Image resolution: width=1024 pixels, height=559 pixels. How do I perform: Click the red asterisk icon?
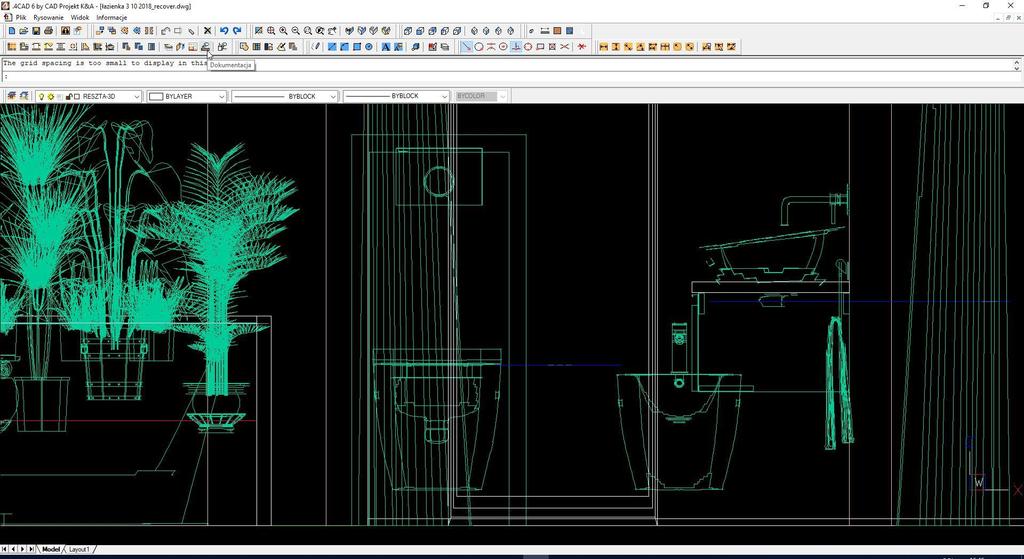point(581,46)
